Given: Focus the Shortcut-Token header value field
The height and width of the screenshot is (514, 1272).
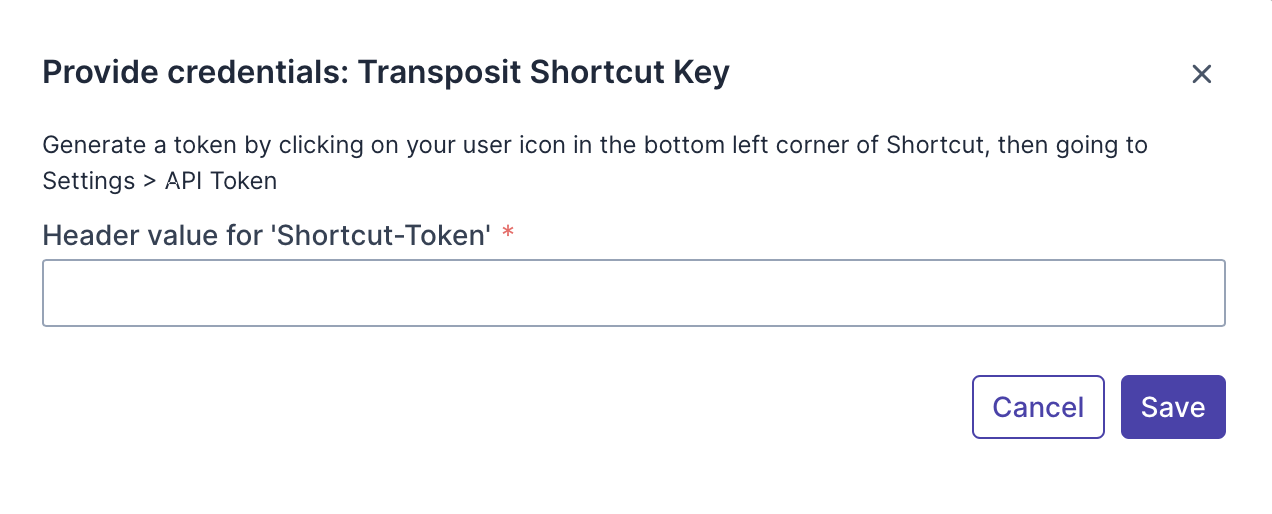Looking at the screenshot, I should [633, 293].
